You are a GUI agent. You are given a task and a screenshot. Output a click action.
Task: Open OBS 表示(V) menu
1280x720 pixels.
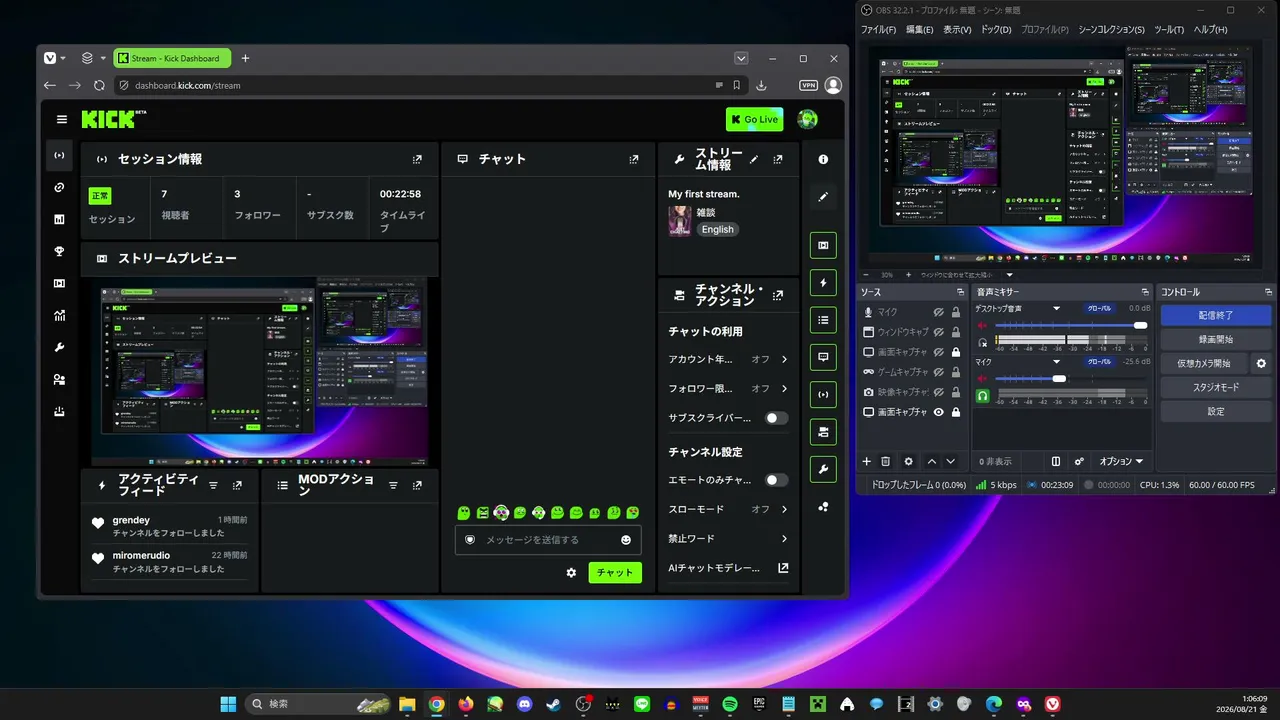[x=957, y=30]
